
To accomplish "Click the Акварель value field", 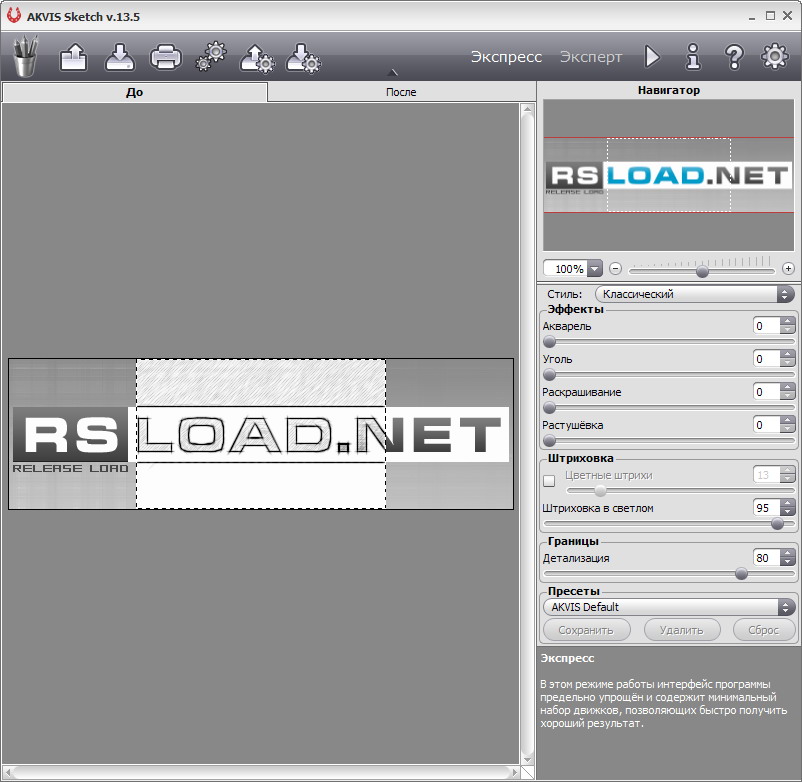I will 766,326.
